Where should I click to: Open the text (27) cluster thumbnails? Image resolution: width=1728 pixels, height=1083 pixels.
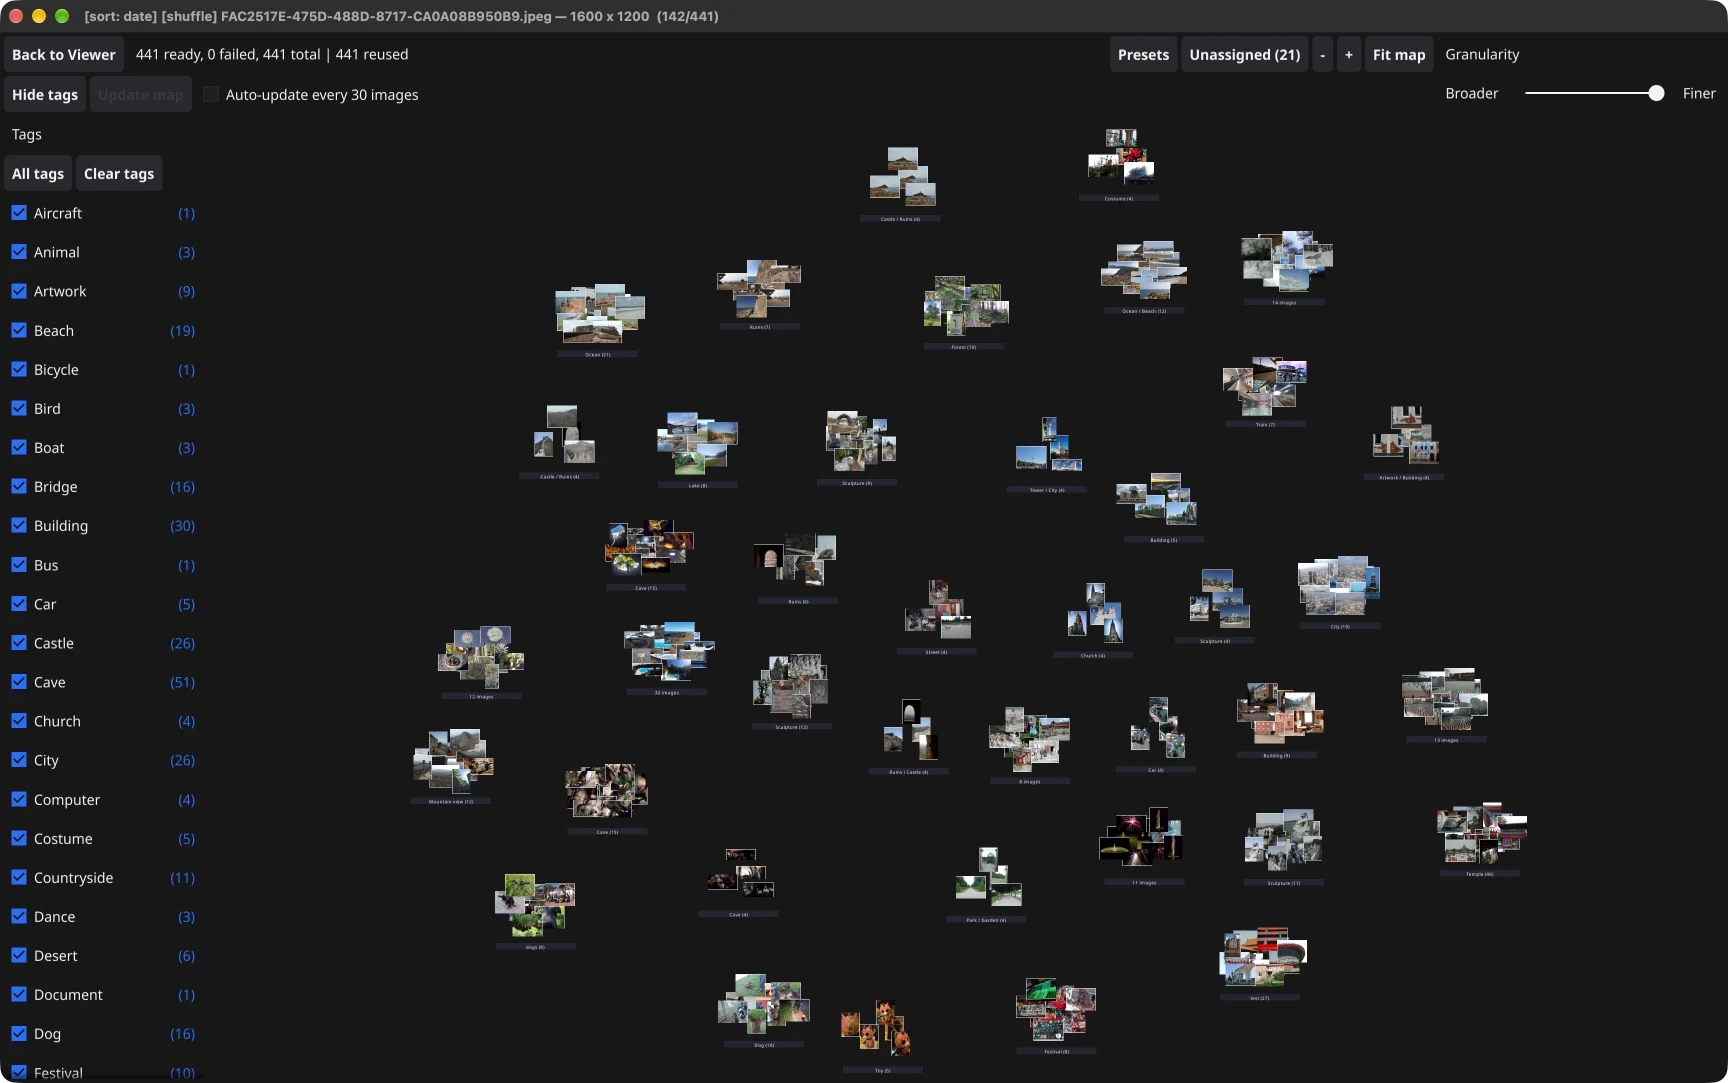tap(1263, 957)
